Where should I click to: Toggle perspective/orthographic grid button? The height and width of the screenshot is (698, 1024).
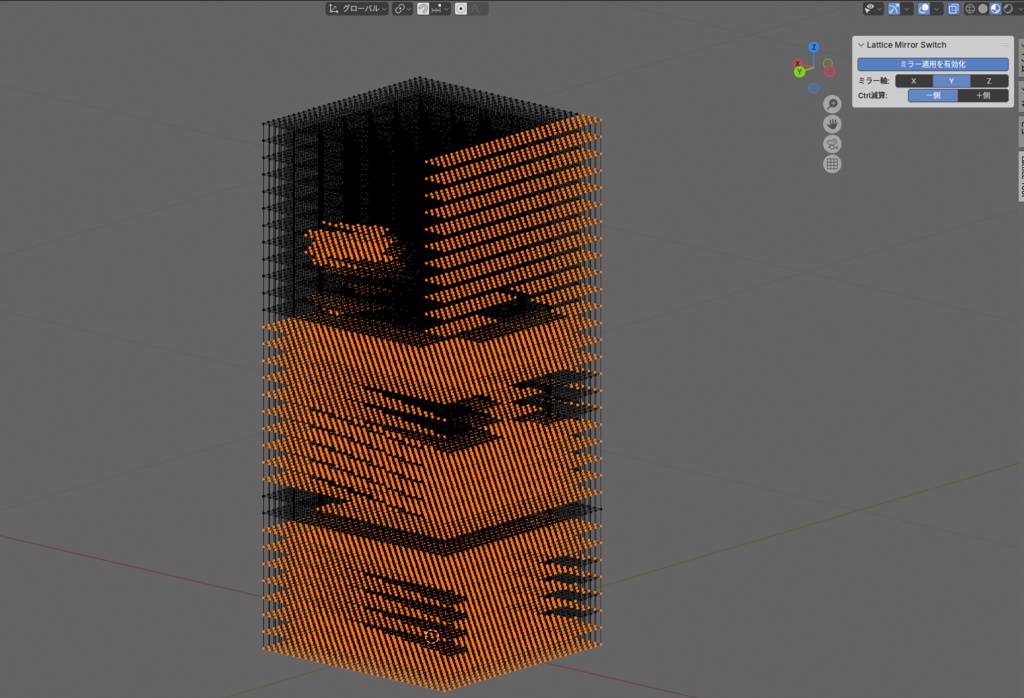(x=832, y=165)
